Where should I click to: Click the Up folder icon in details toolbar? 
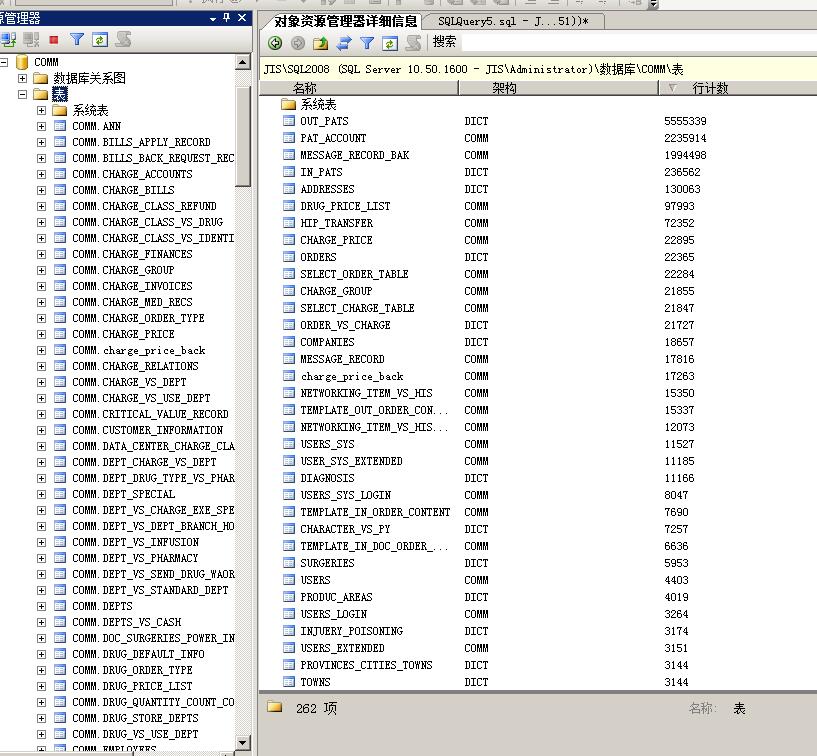coord(320,43)
